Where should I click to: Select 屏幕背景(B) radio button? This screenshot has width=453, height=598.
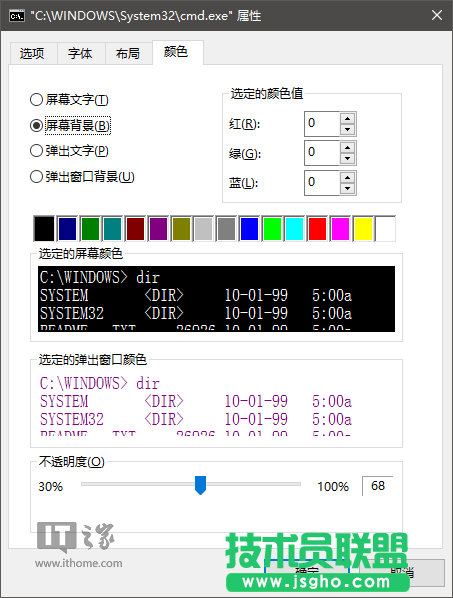point(70,125)
